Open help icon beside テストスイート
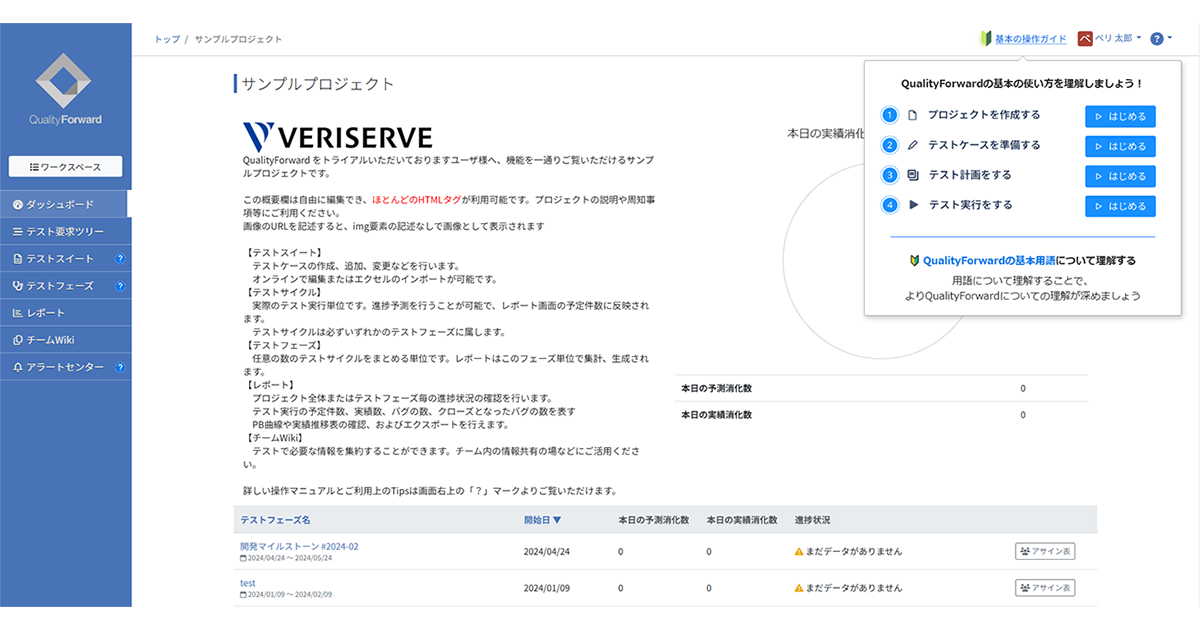Screen dimensions: 1200x630 pos(120,259)
